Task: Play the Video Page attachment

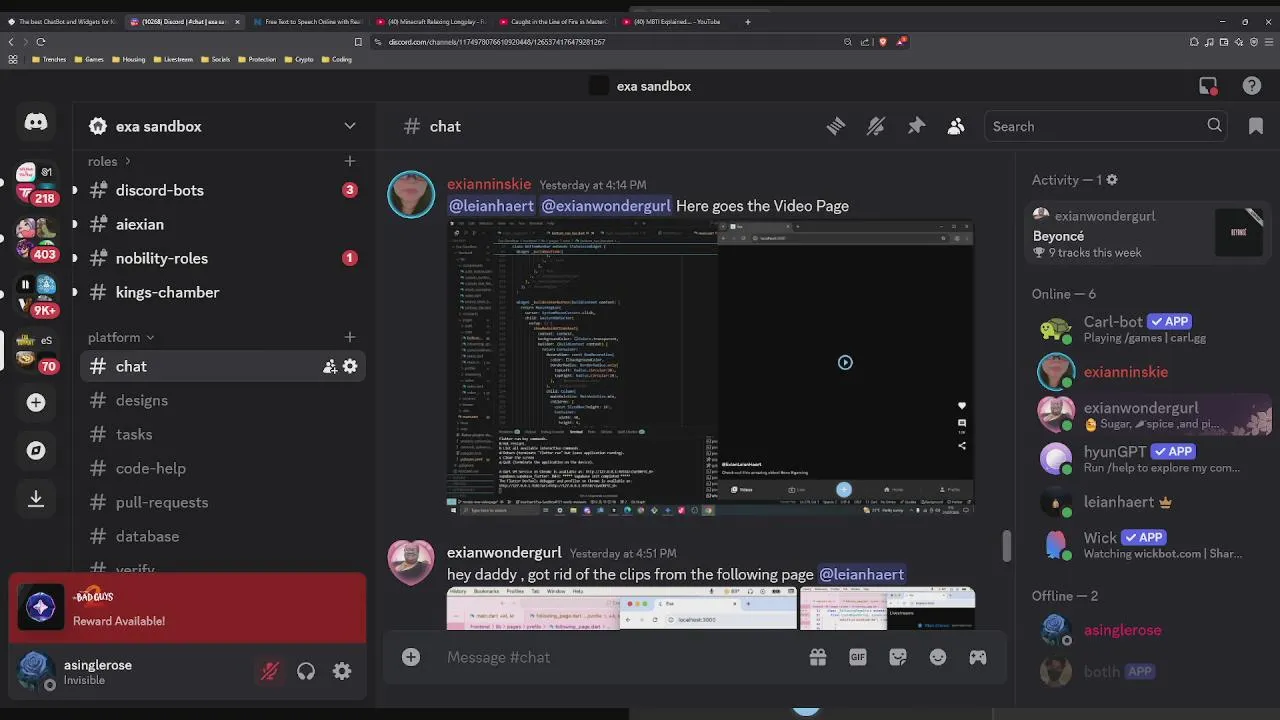Action: 845,363
